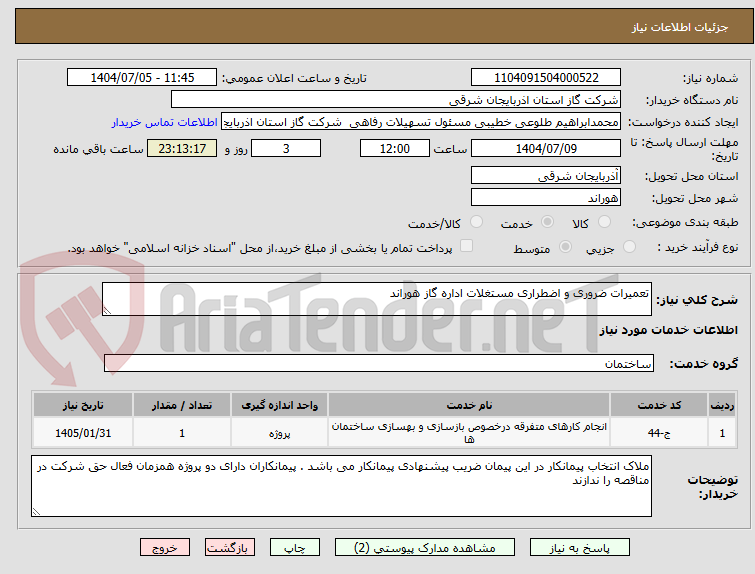The height and width of the screenshot is (574, 755).
Task: Click need date cell 1405/01/31
Action: 83,433
